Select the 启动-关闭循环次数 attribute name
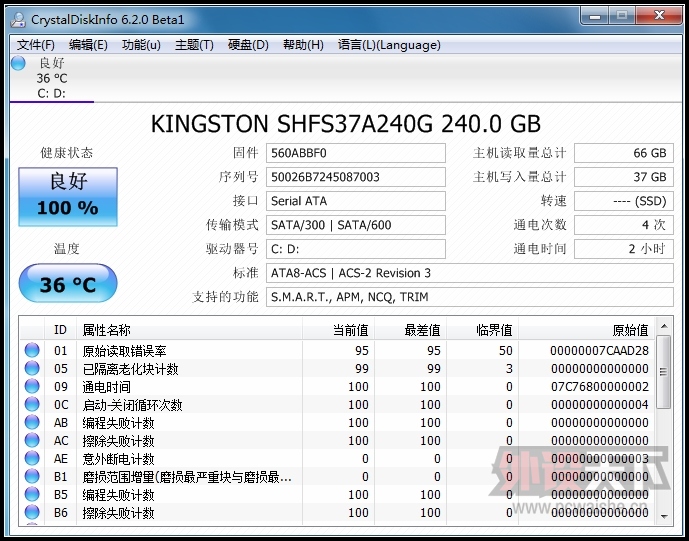The width and height of the screenshot is (689, 541). tap(132, 405)
